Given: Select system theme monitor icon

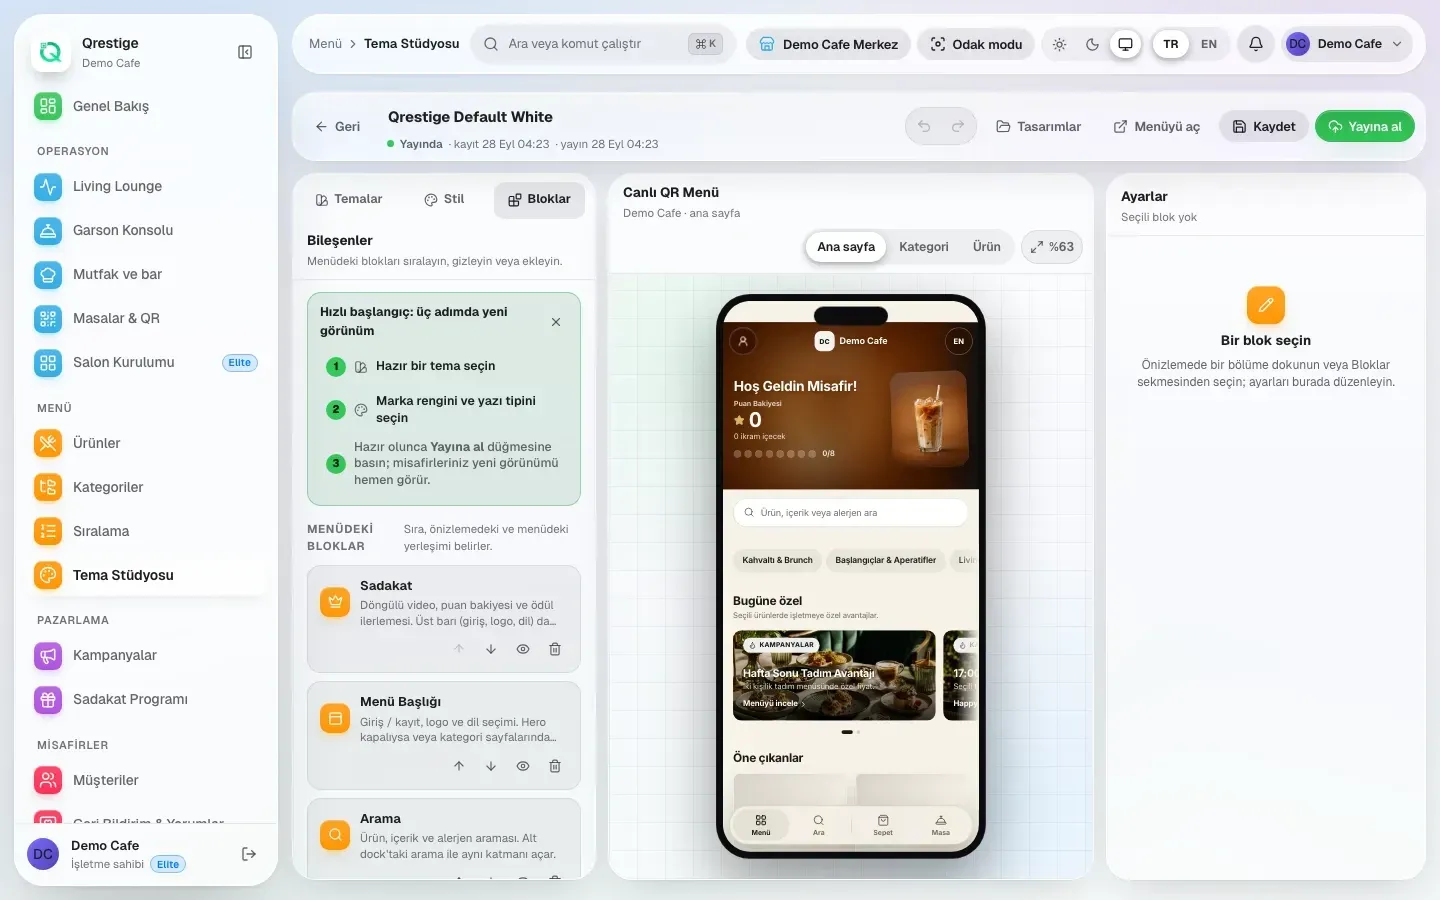Looking at the screenshot, I should [1125, 44].
